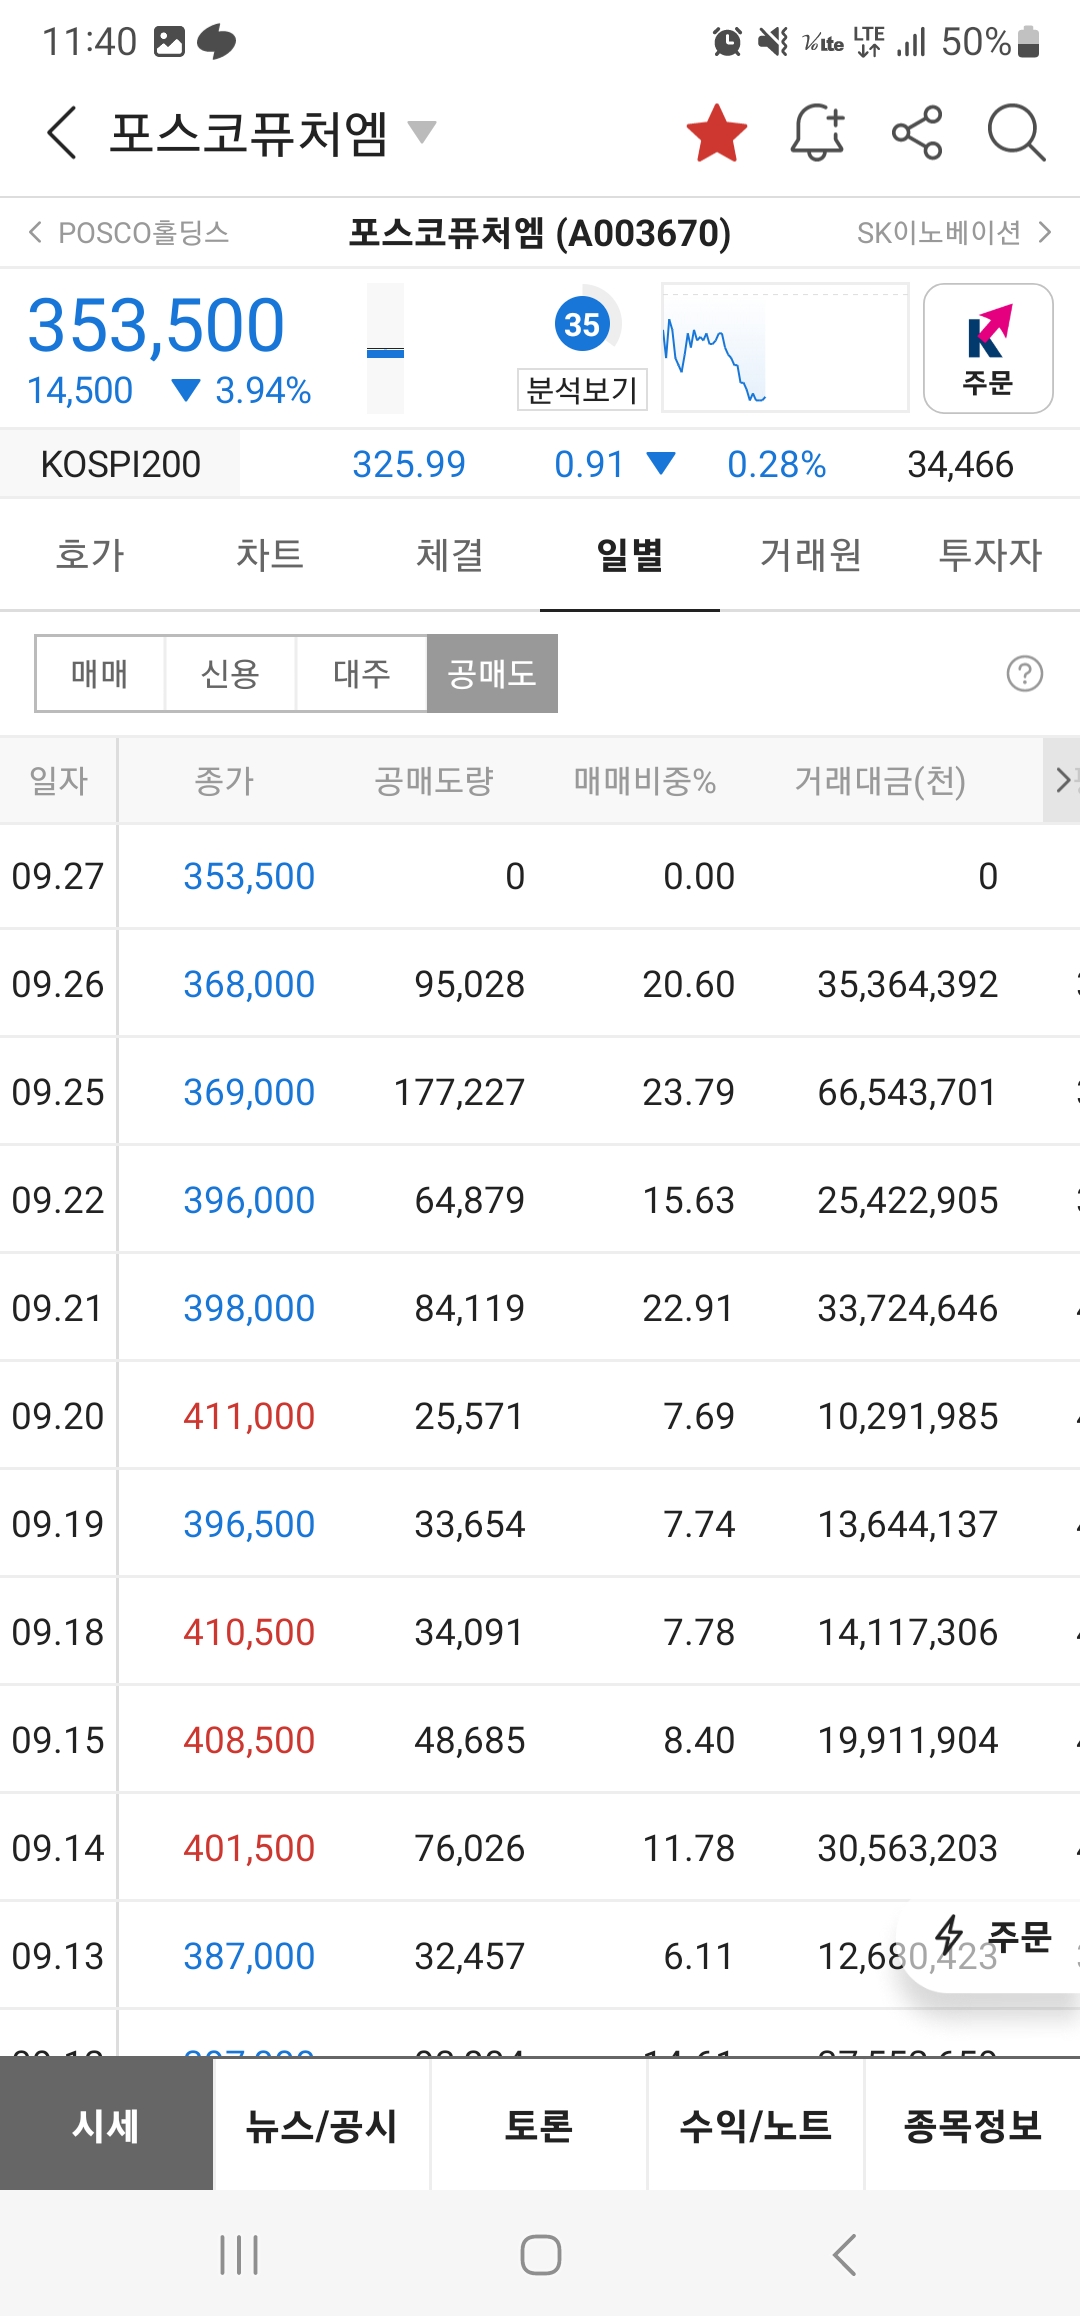Tap closing price 410,500 on 09.18
The image size is (1080, 2316).
coord(249,1632)
